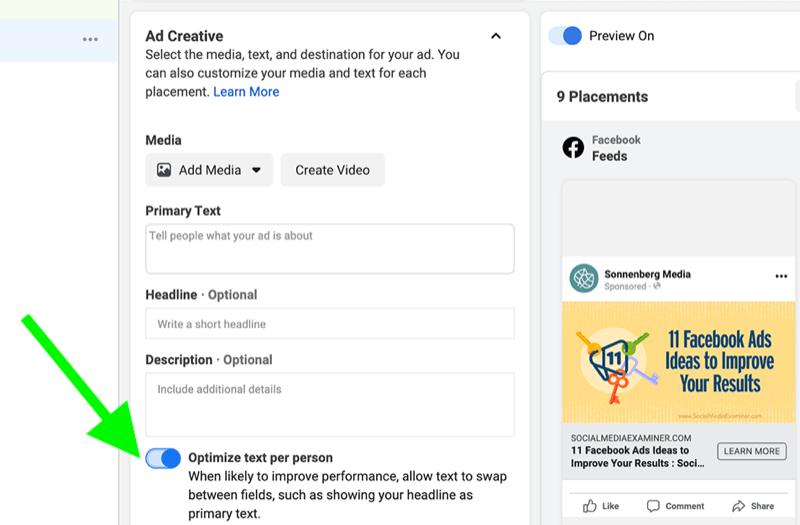Screen dimensions: 800x525
Task: Focus the Headline input field
Action: point(330,323)
